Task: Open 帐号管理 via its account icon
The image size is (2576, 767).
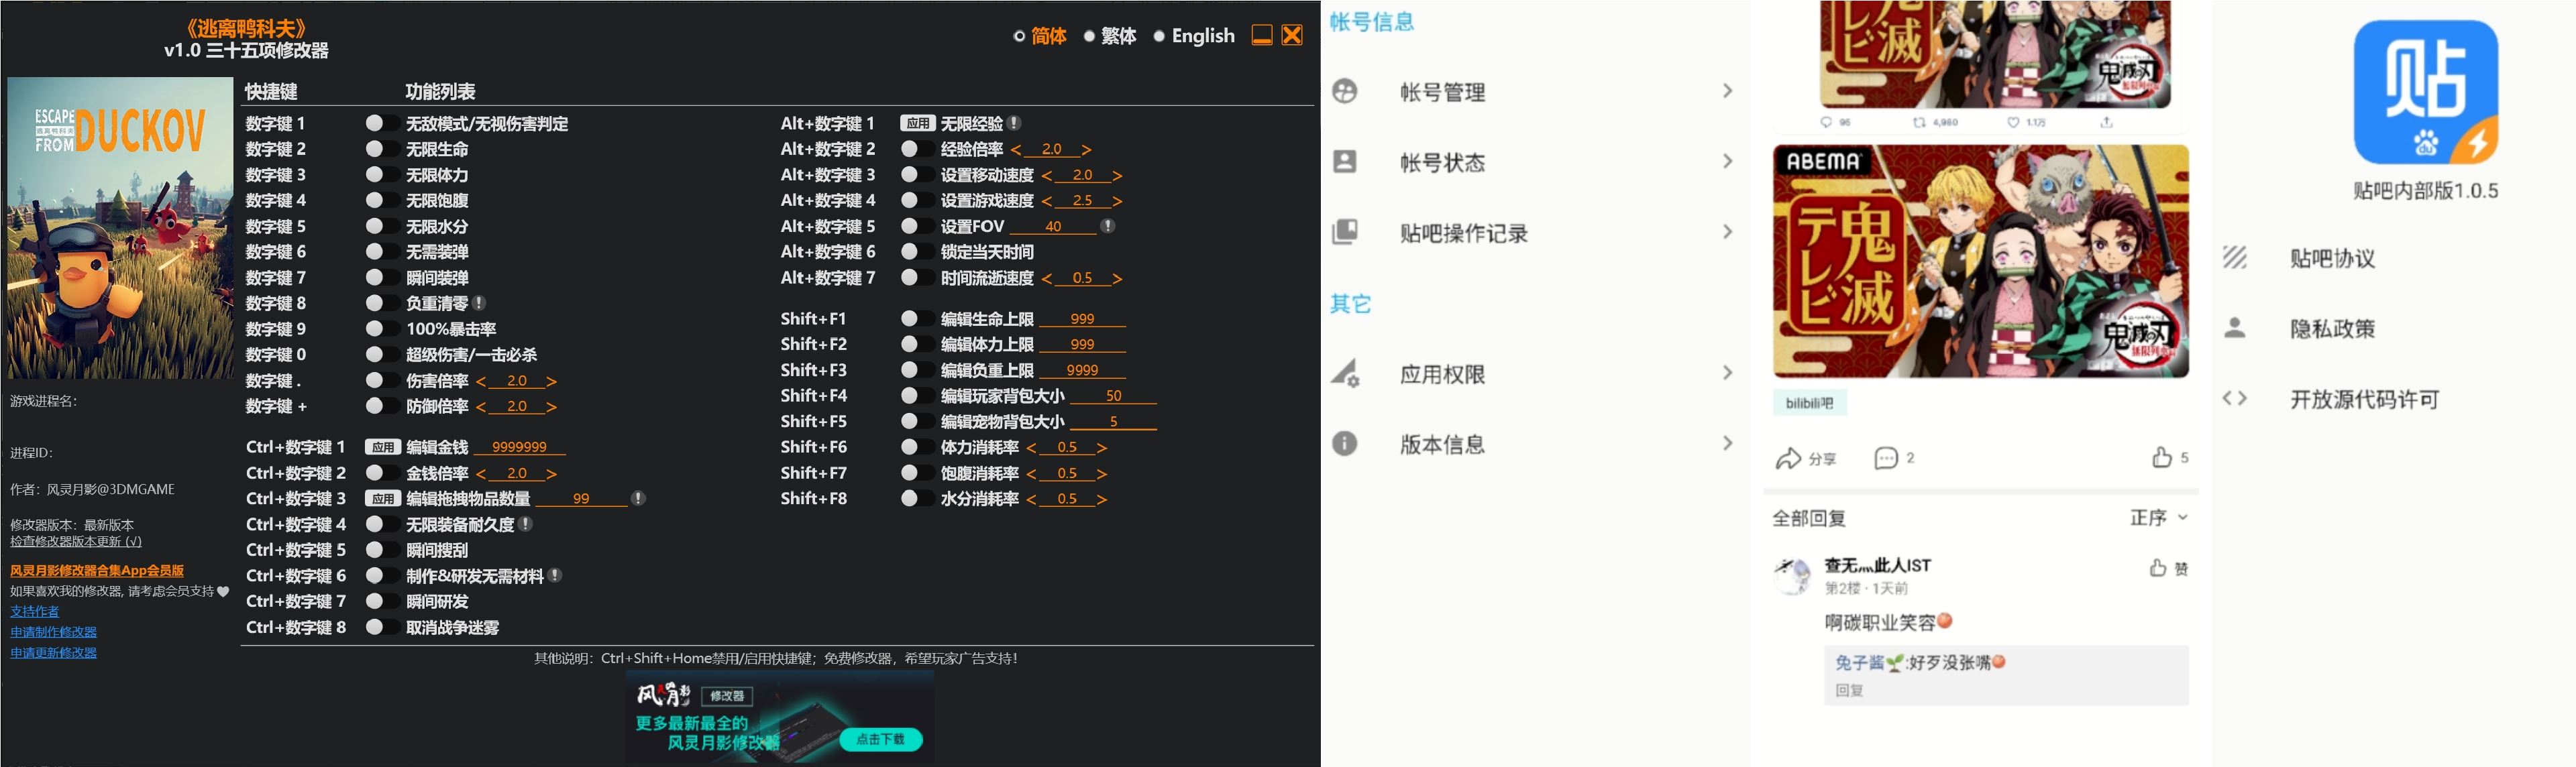Action: pos(1345,91)
